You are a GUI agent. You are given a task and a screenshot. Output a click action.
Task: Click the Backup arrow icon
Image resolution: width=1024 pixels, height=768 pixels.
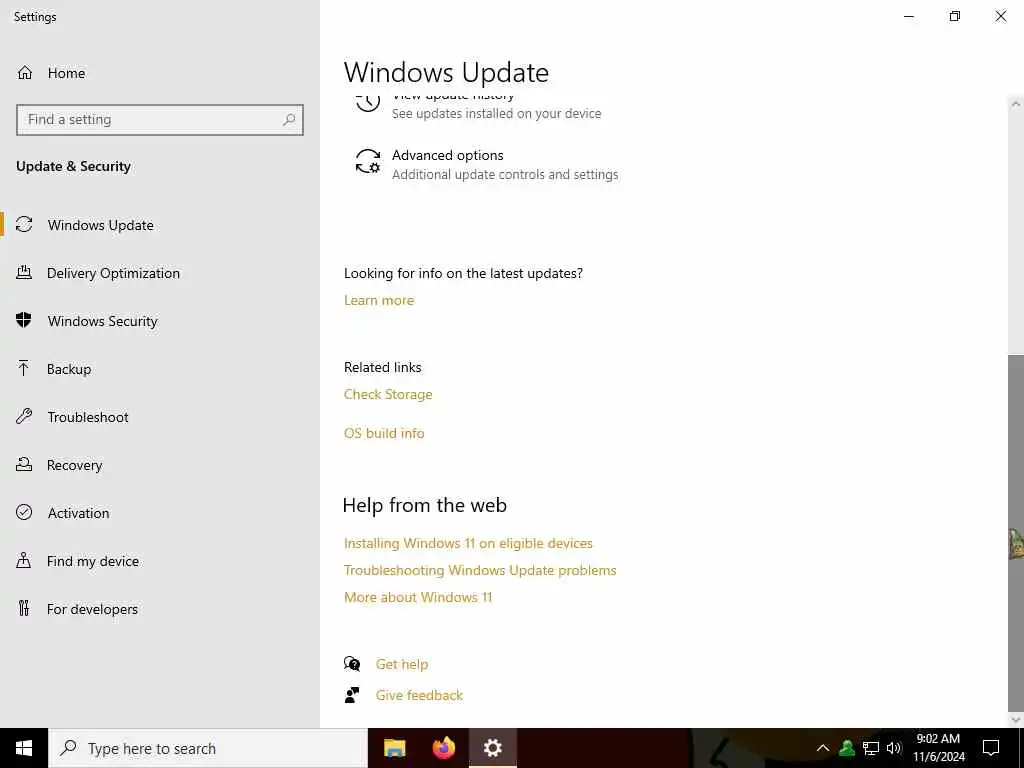24,369
